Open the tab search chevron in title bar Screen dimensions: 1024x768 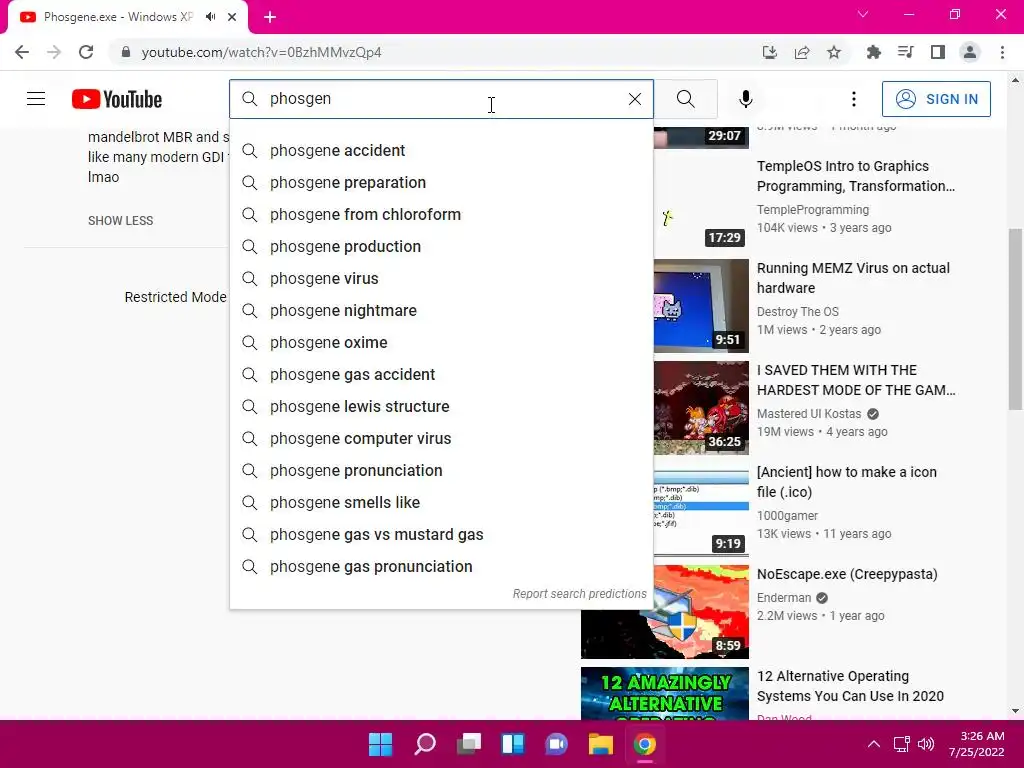(863, 14)
